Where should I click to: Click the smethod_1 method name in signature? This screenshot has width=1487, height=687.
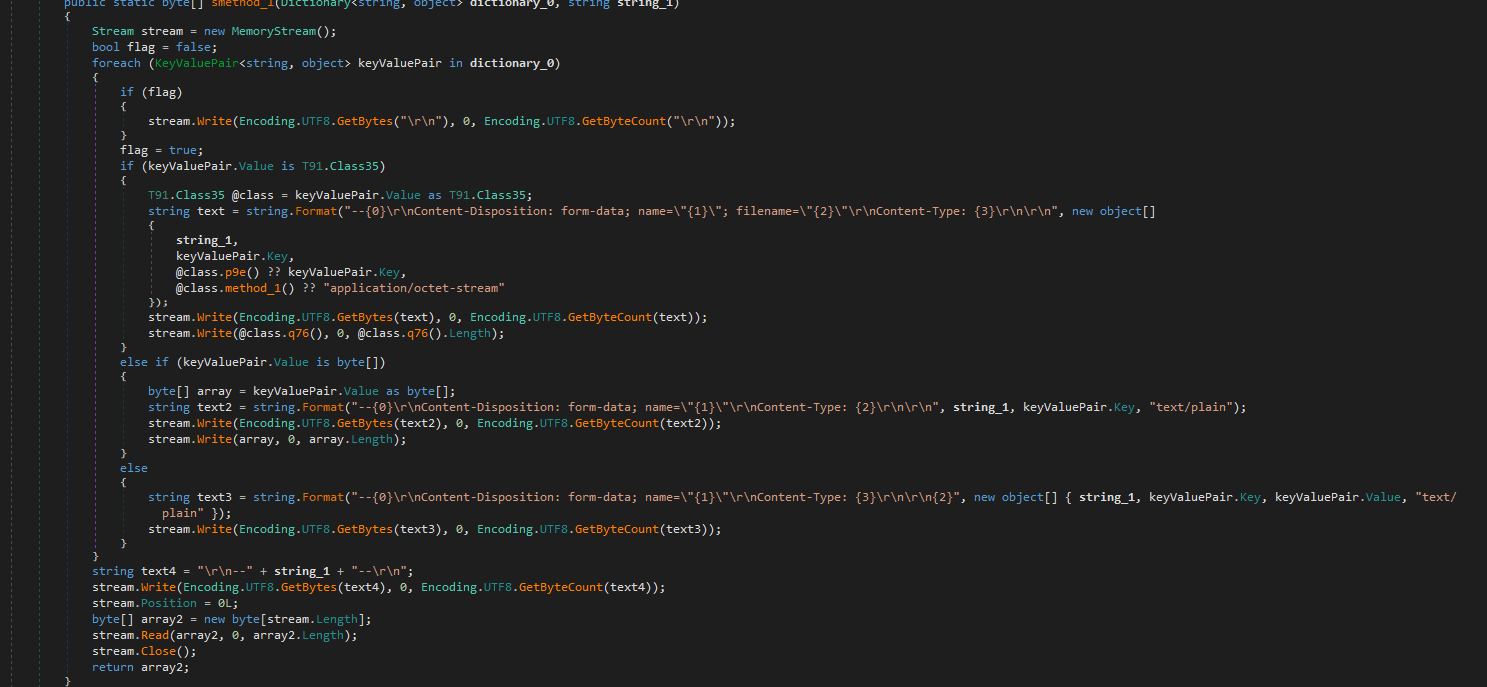pos(248,3)
